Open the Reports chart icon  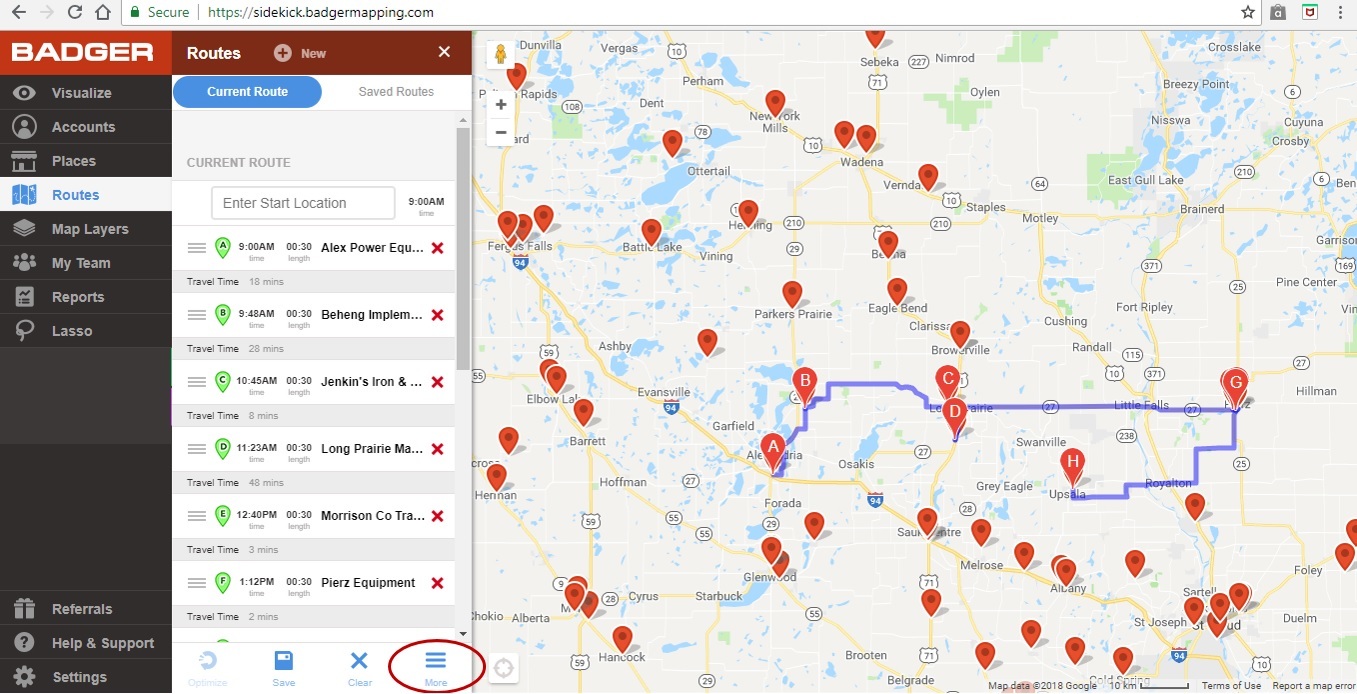pos(25,297)
